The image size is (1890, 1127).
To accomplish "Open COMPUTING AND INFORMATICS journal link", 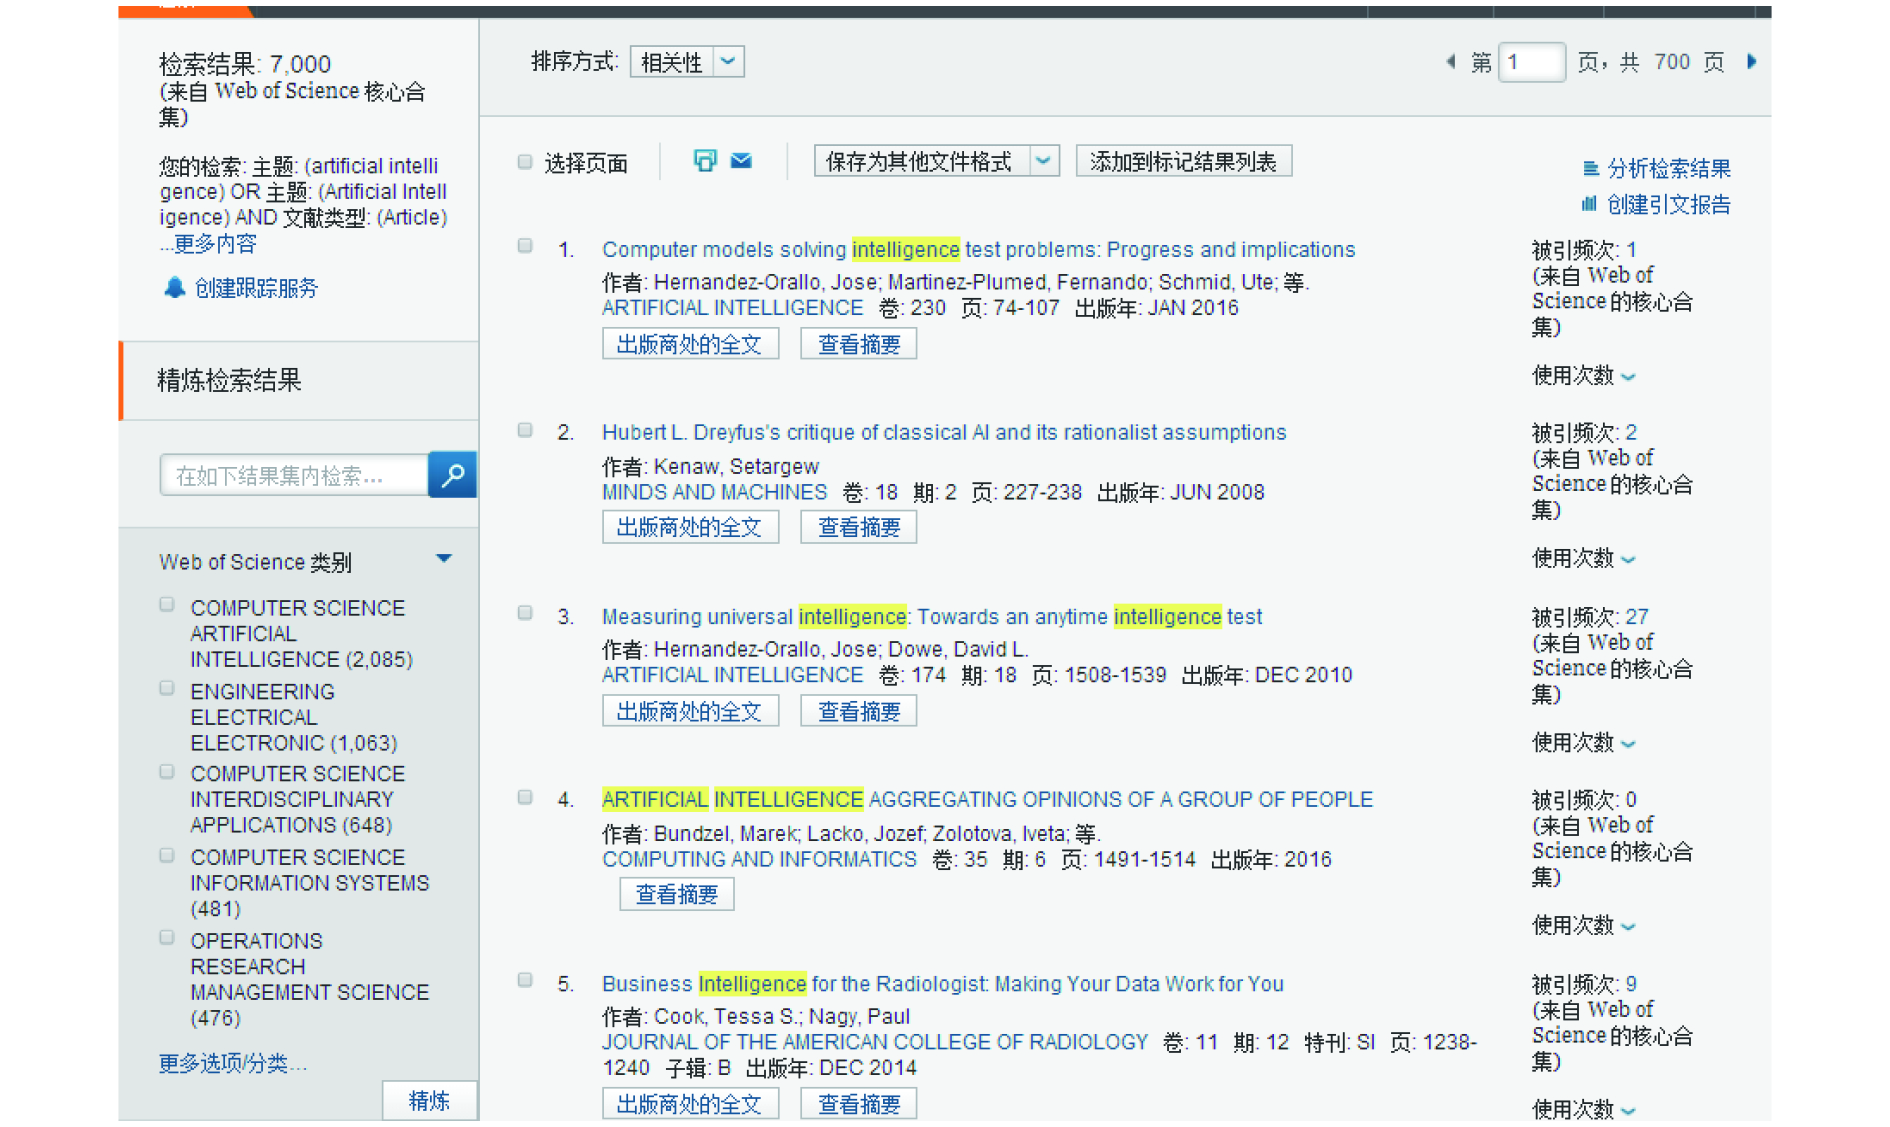I will (x=759, y=859).
